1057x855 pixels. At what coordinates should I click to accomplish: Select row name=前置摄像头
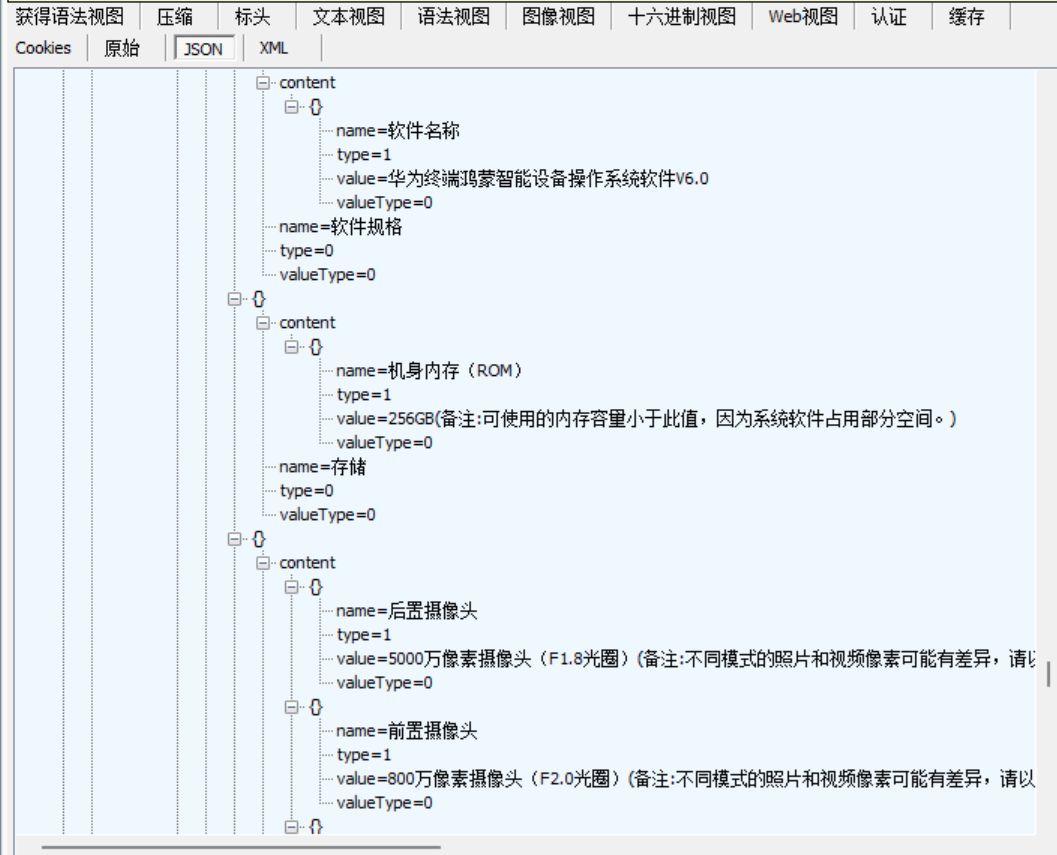pos(406,731)
